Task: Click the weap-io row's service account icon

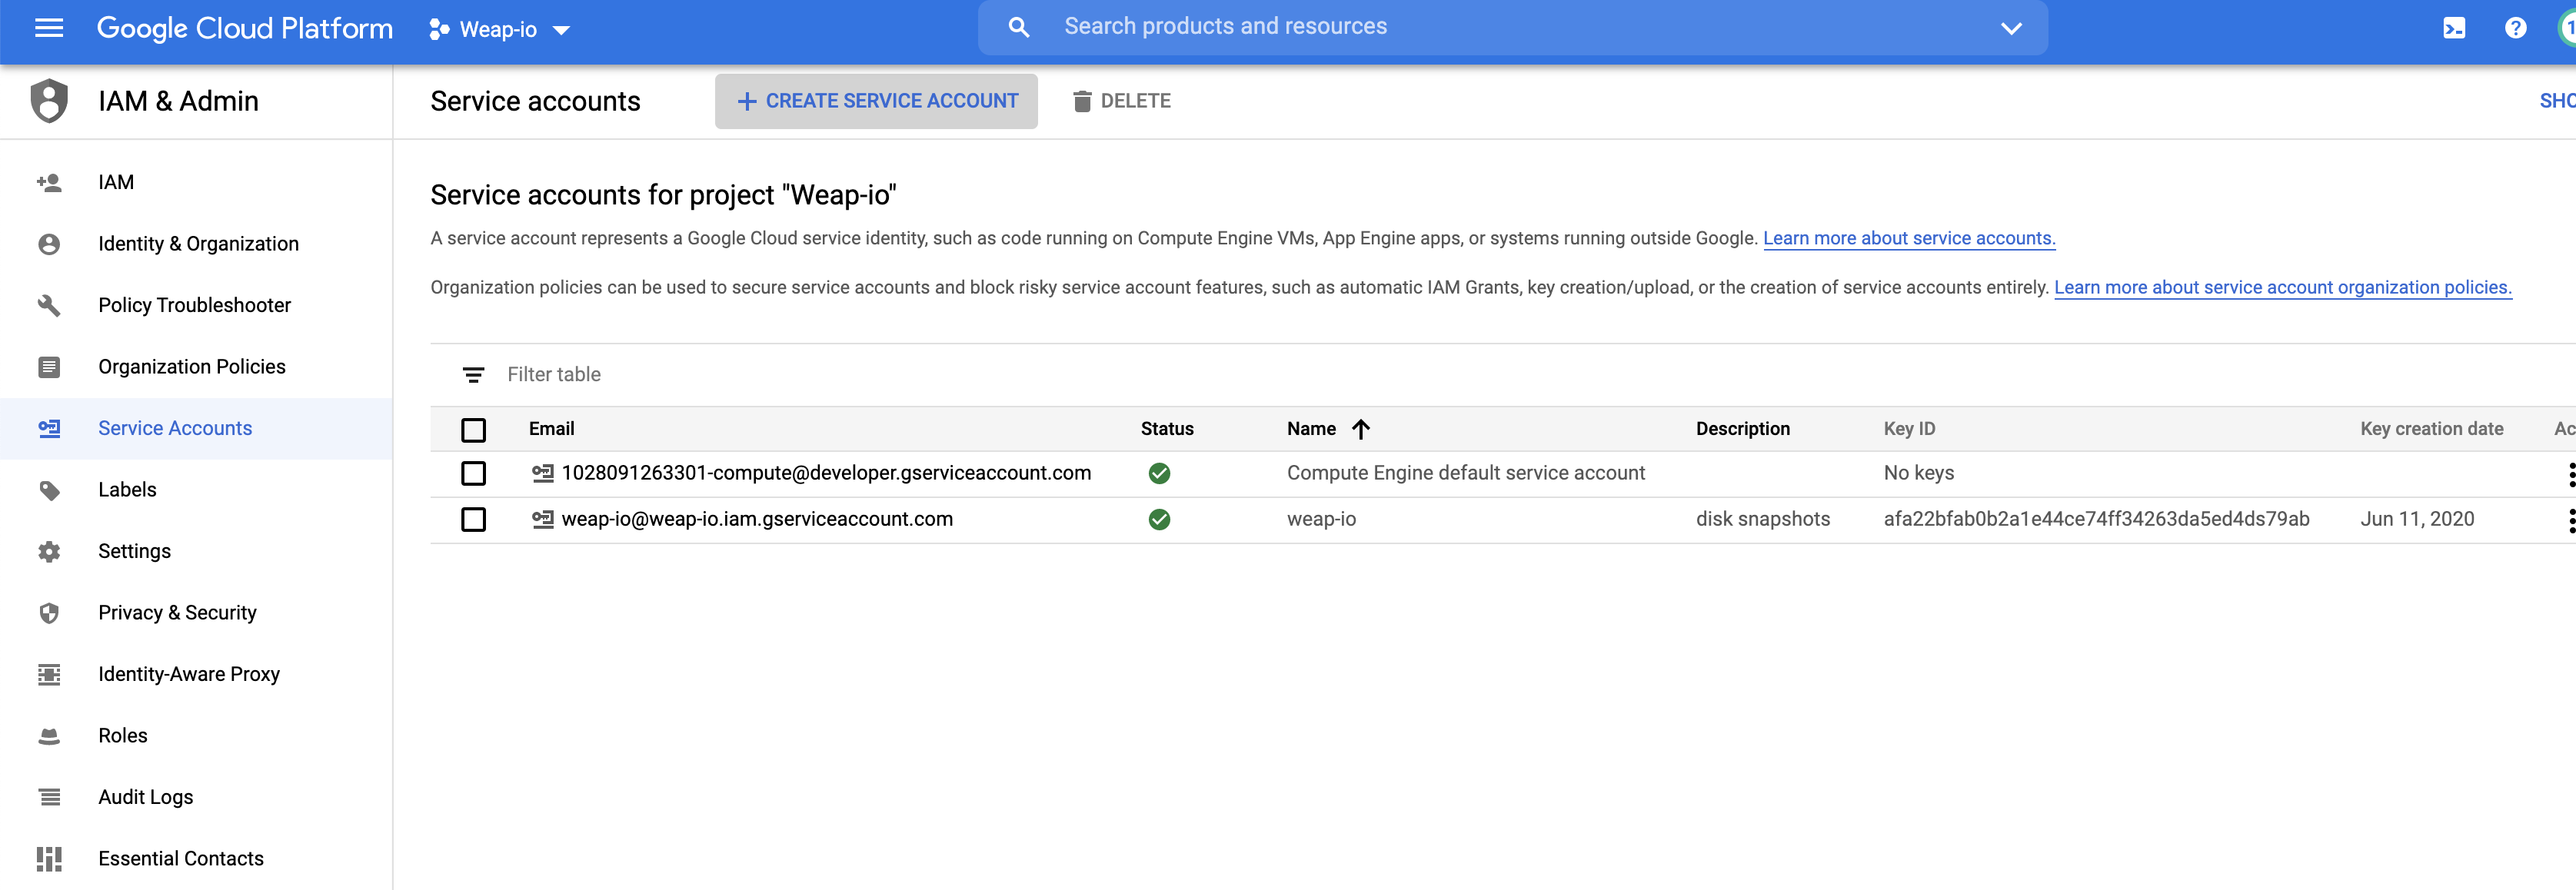Action: pos(542,519)
